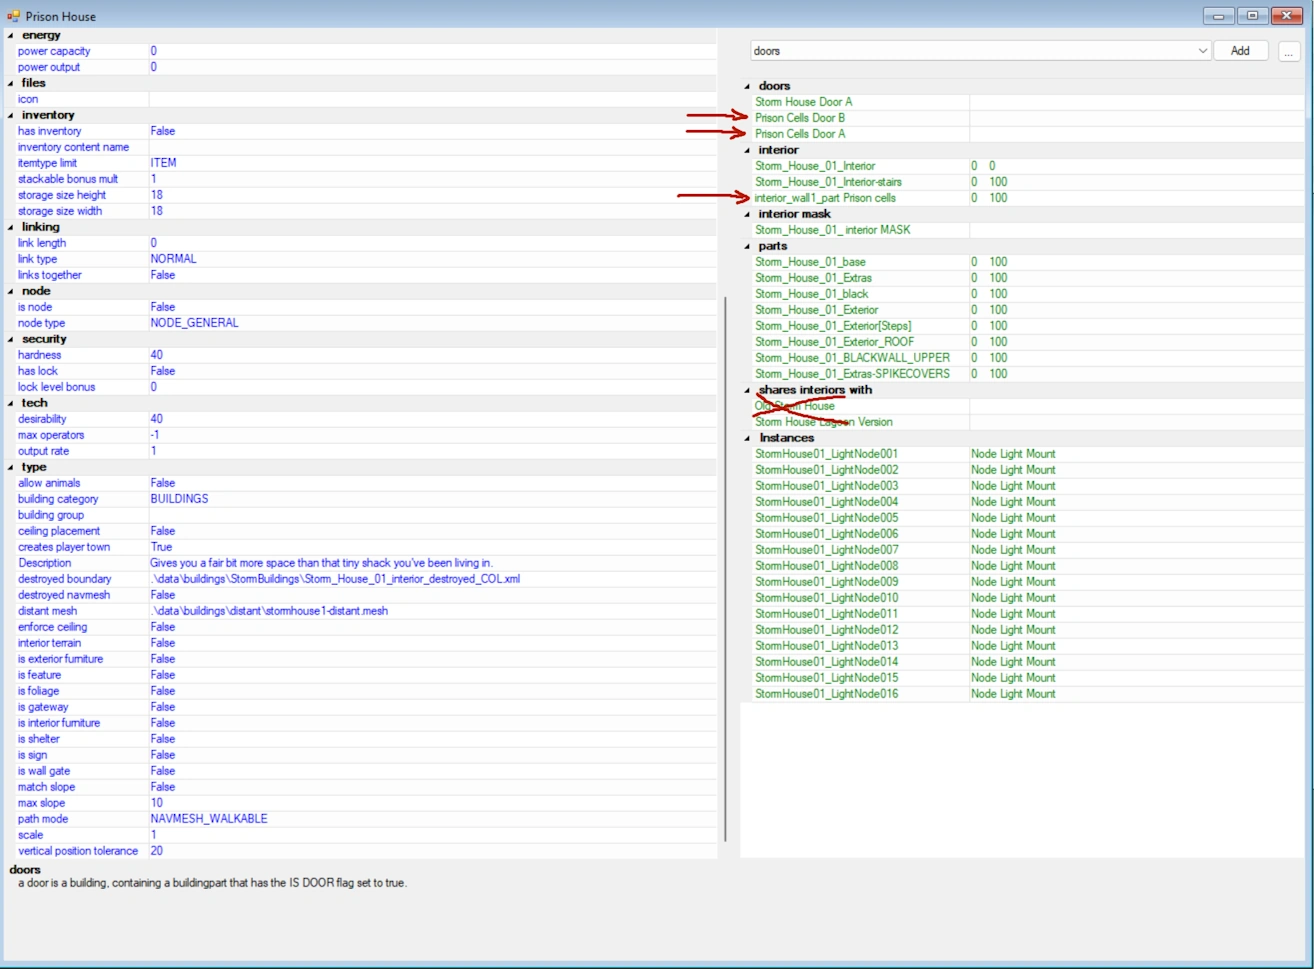Screen dimensions: 1314x969
Task: Collapse the Instances list on right
Action: 747,438
